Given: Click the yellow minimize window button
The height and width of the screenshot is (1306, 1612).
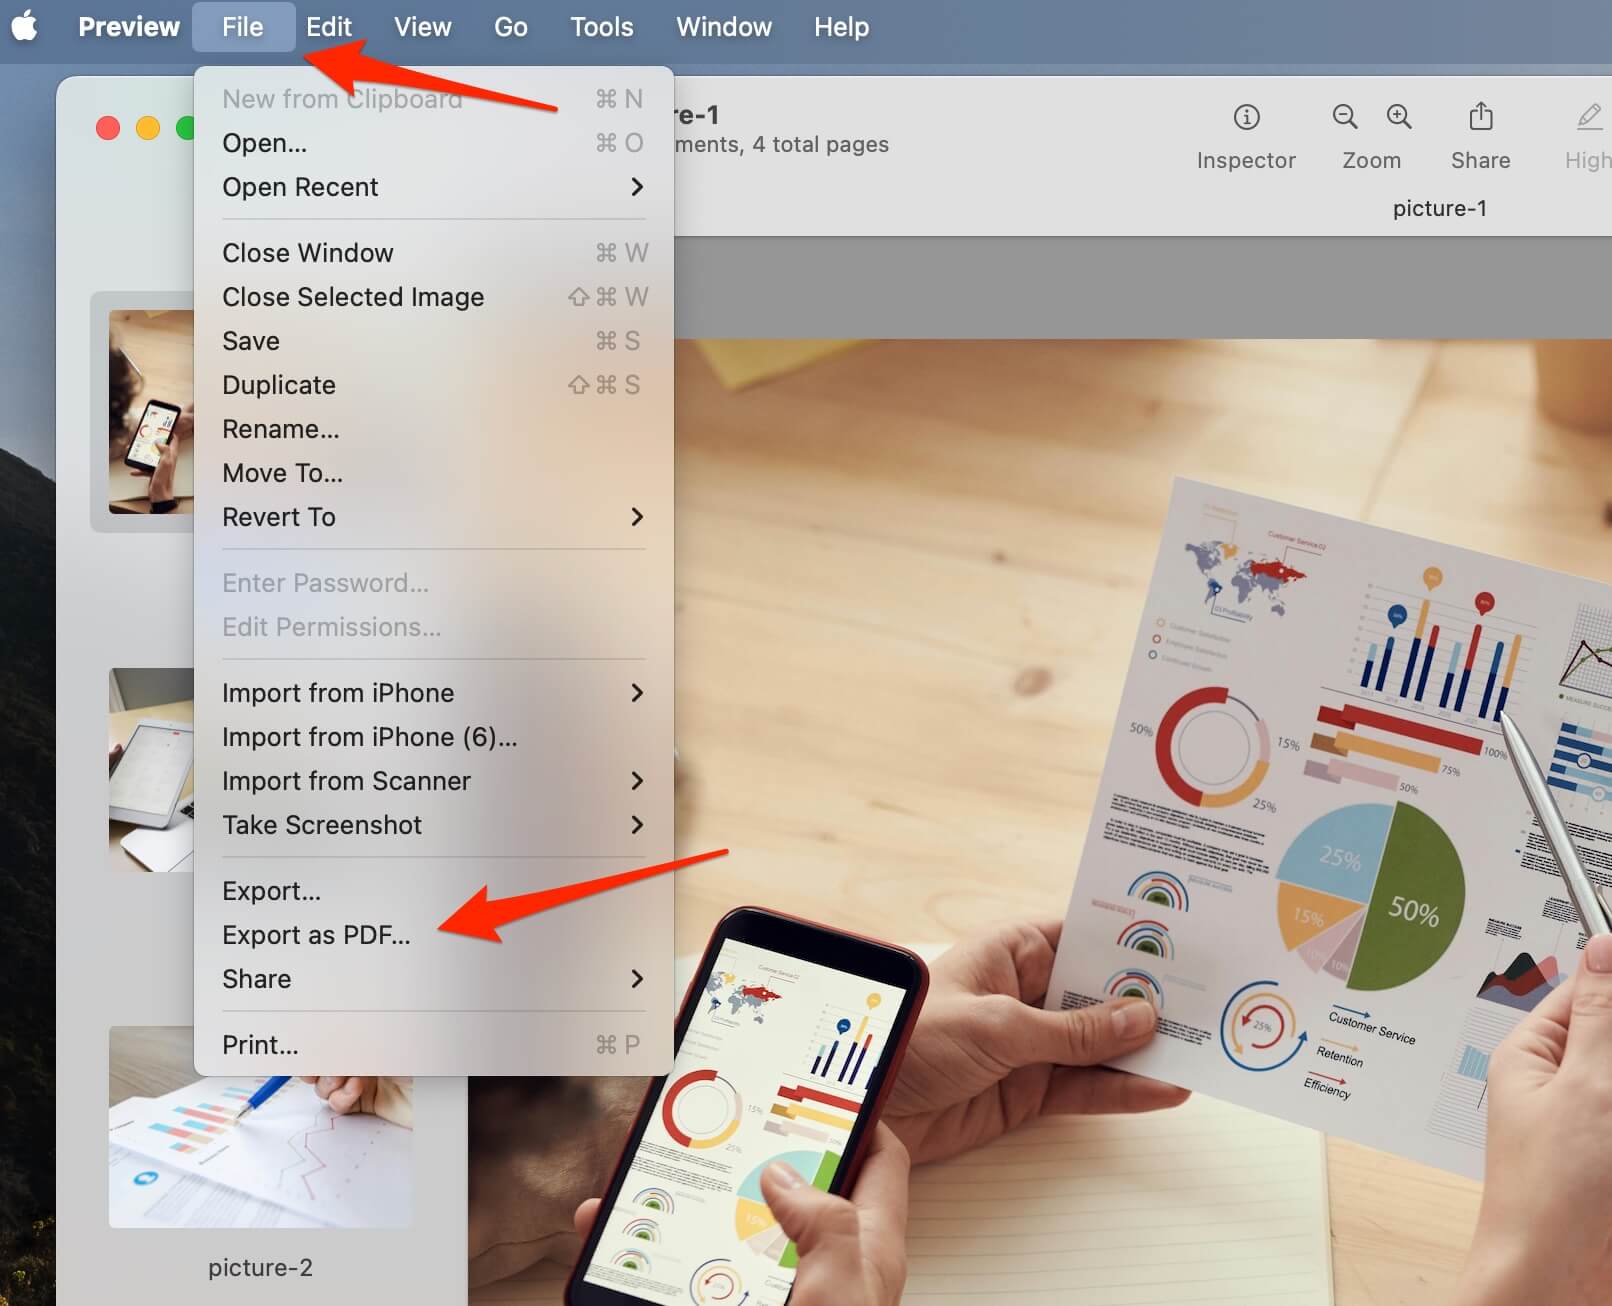Looking at the screenshot, I should (148, 128).
